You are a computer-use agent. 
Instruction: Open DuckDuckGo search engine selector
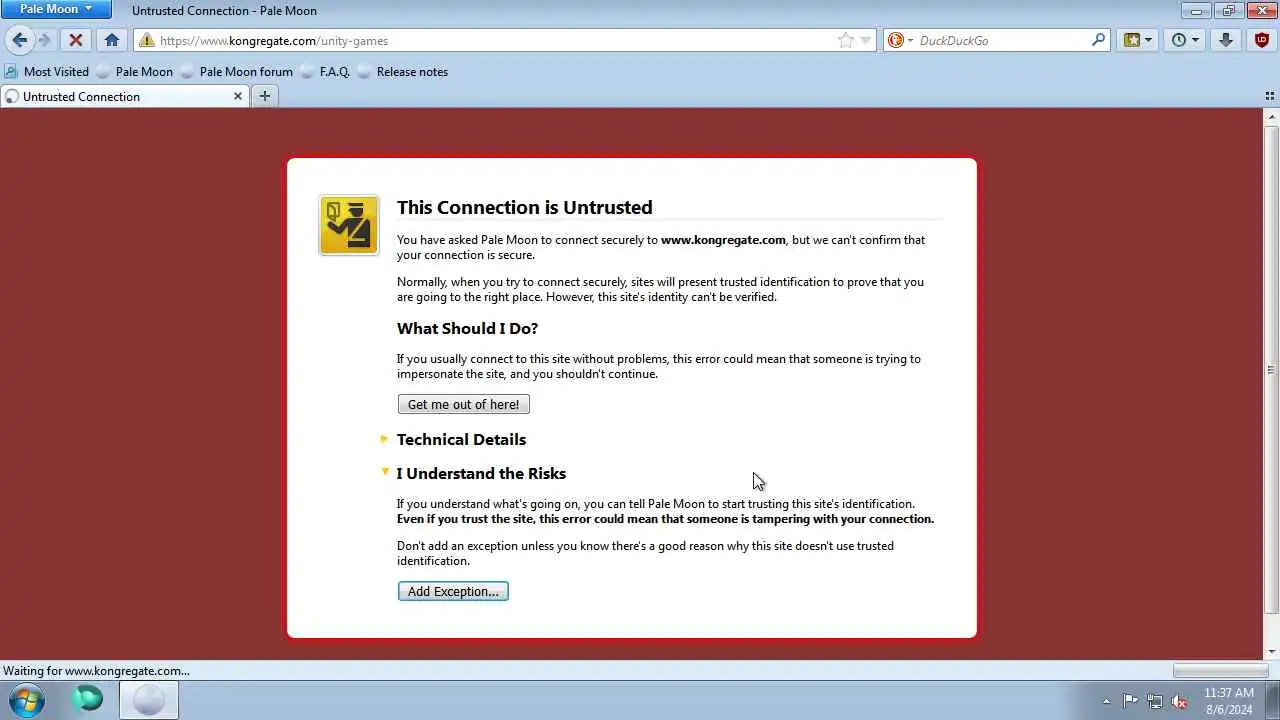[x=901, y=41]
